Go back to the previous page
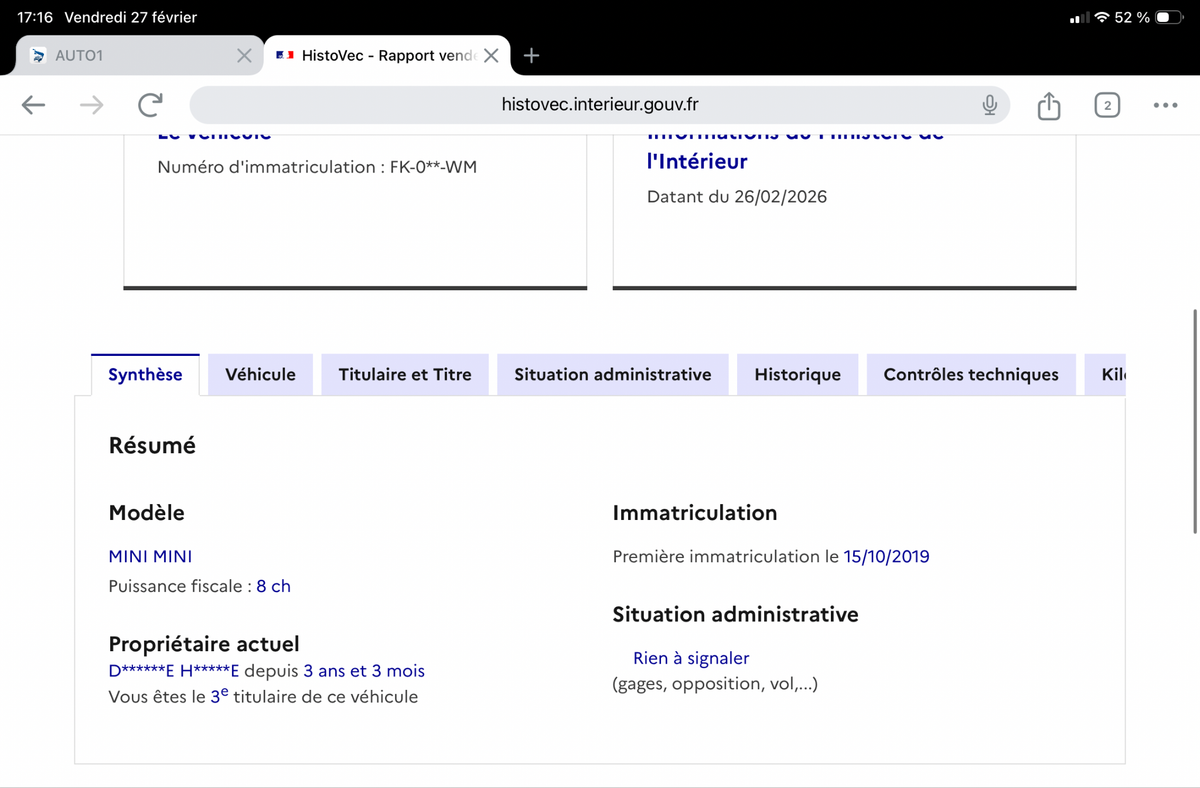Viewport: 1200px width, 788px height. (x=33, y=105)
